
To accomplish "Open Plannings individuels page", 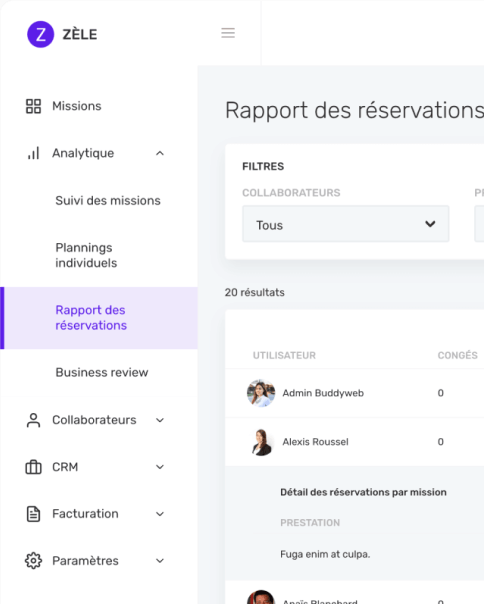I will [86, 255].
